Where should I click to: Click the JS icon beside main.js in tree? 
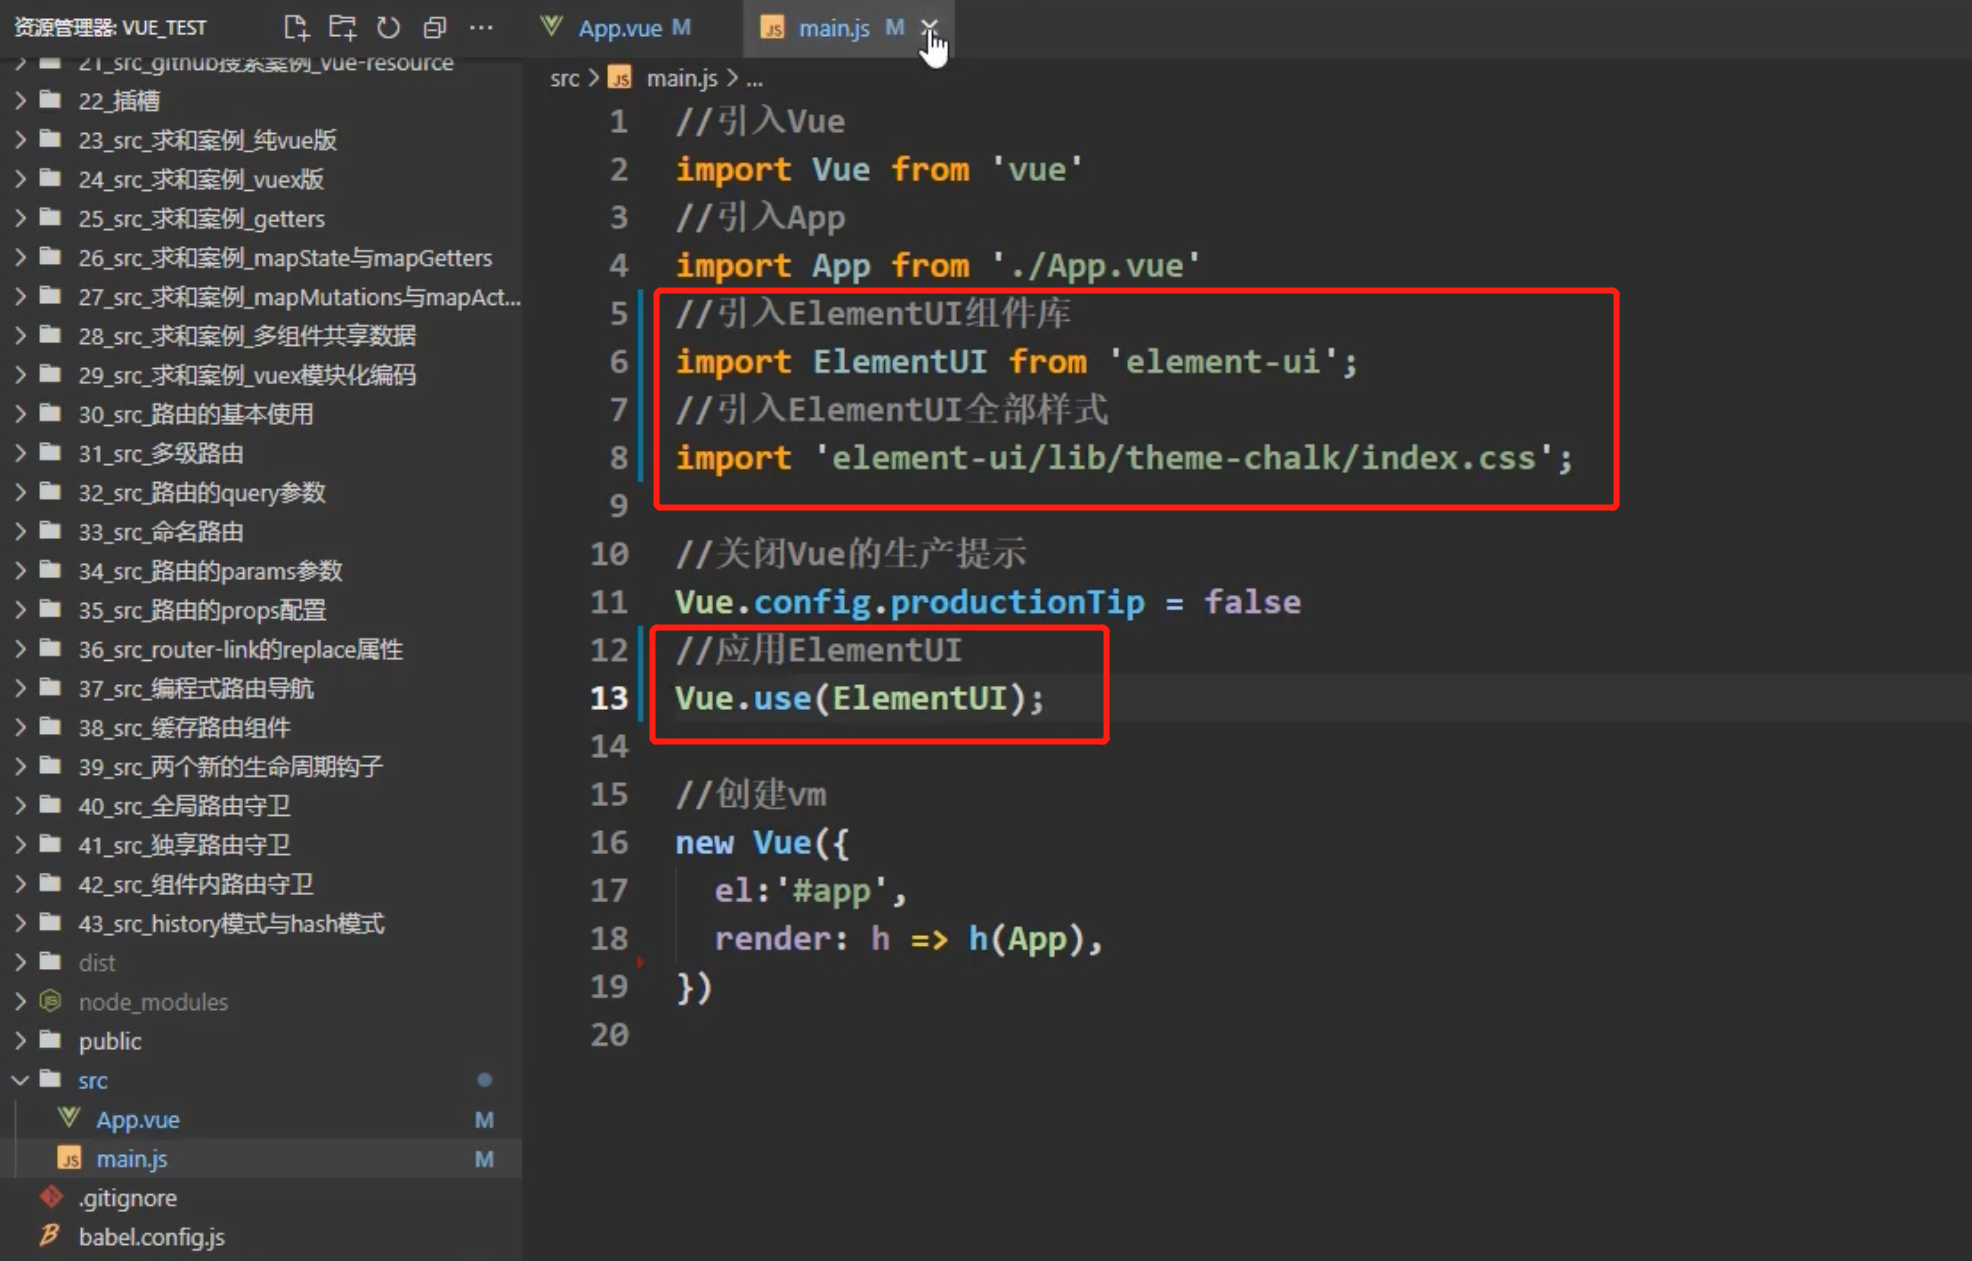point(69,1158)
